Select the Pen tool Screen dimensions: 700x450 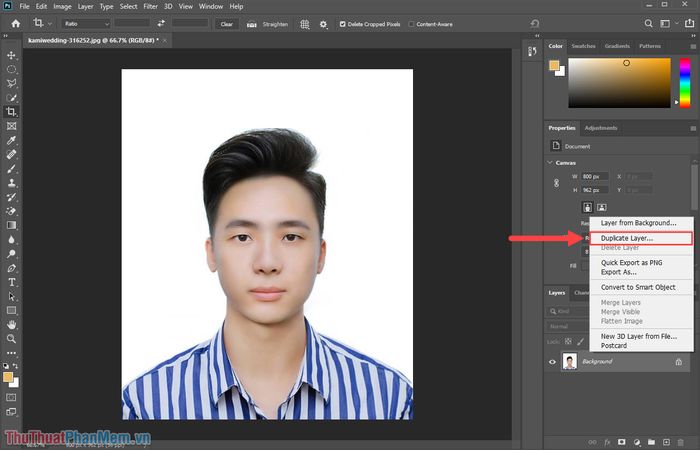(x=12, y=268)
